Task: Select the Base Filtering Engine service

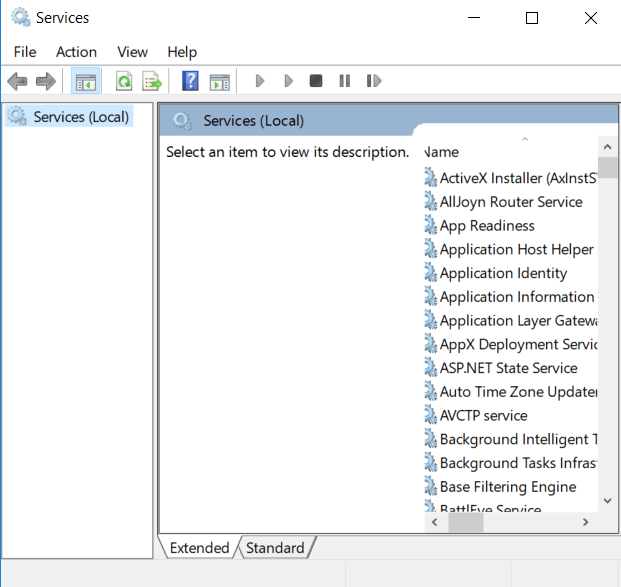Action: (507, 487)
